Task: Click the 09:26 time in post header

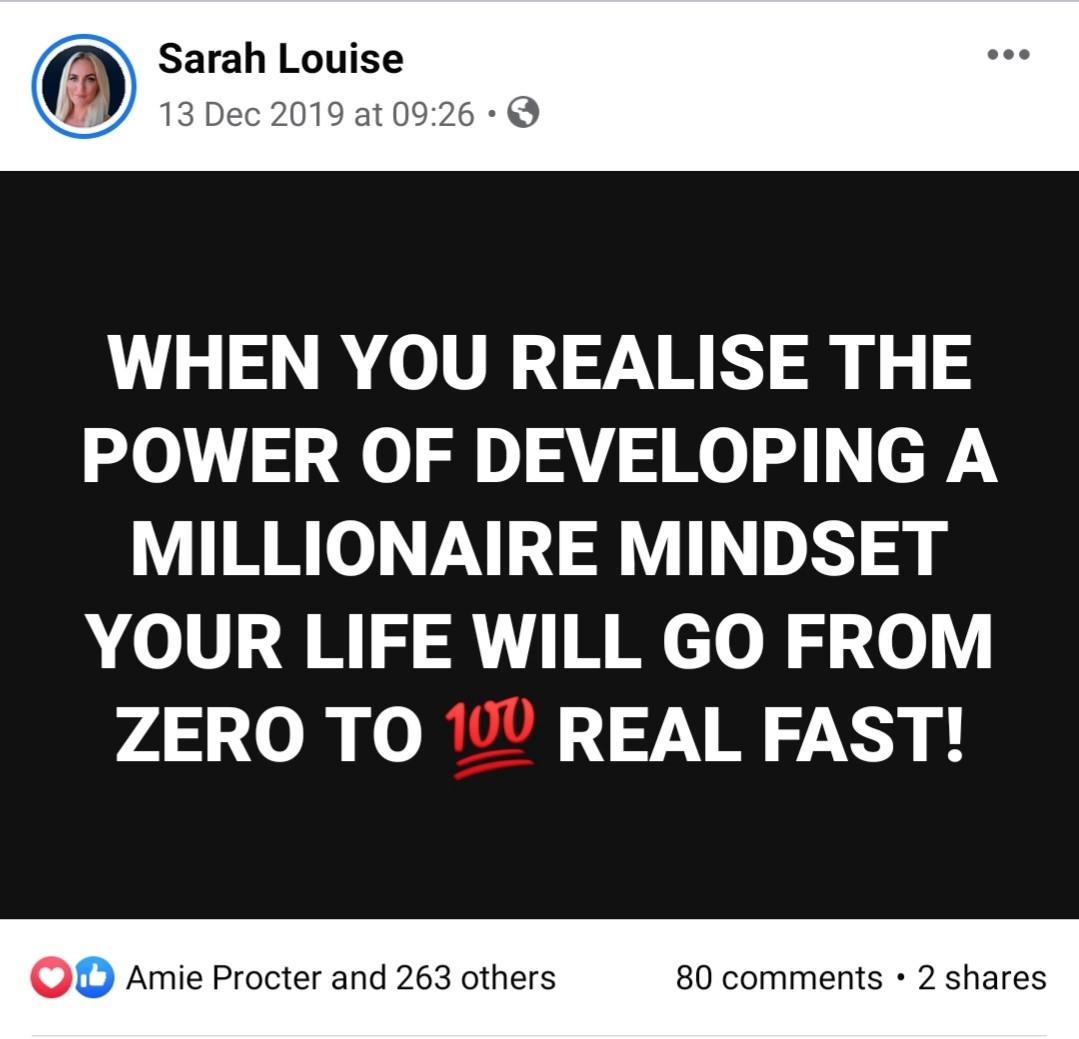Action: (433, 114)
